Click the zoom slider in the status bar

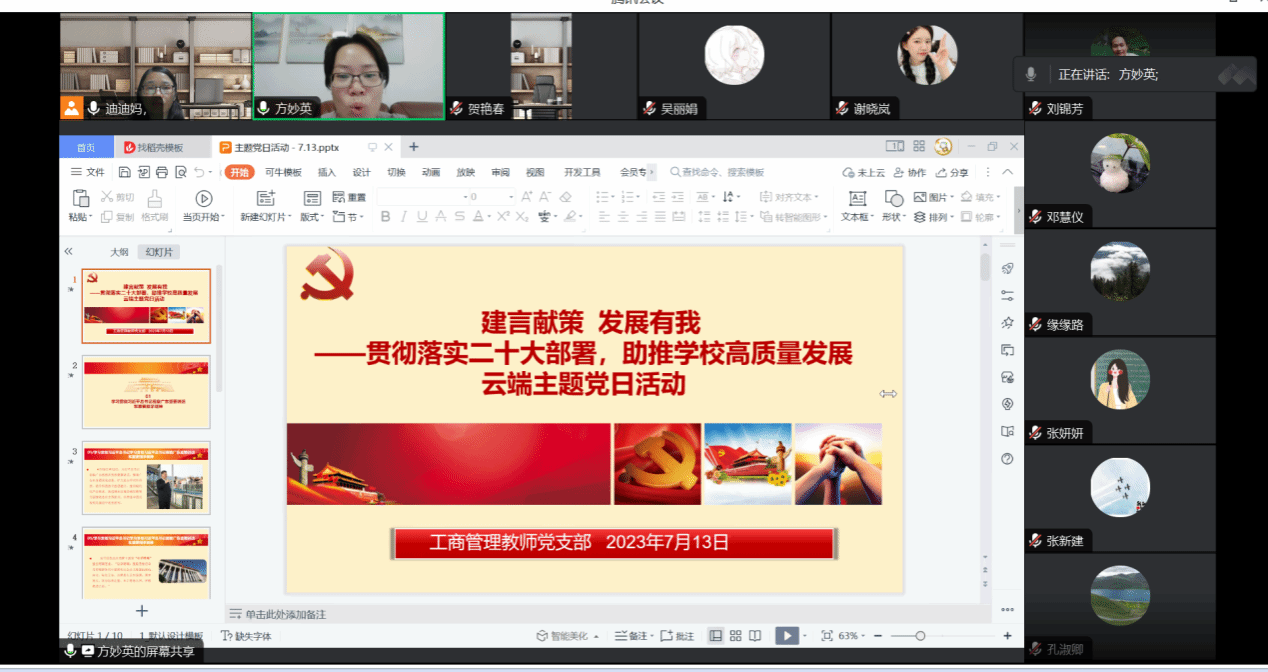click(920, 636)
